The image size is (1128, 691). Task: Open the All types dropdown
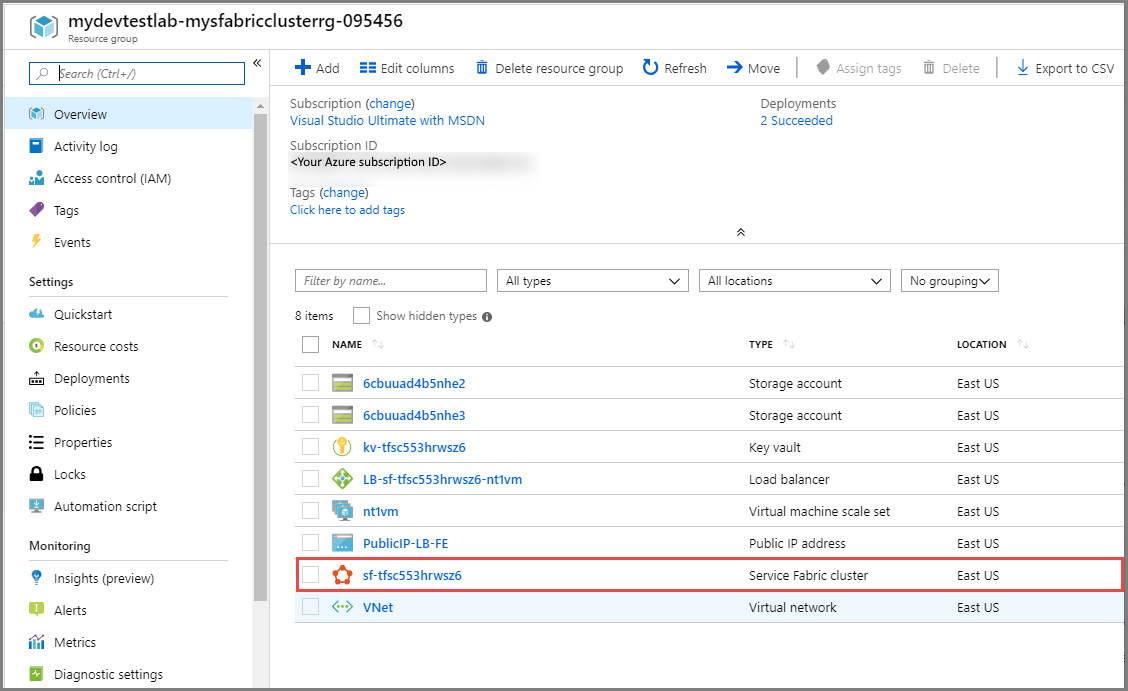tap(593, 280)
